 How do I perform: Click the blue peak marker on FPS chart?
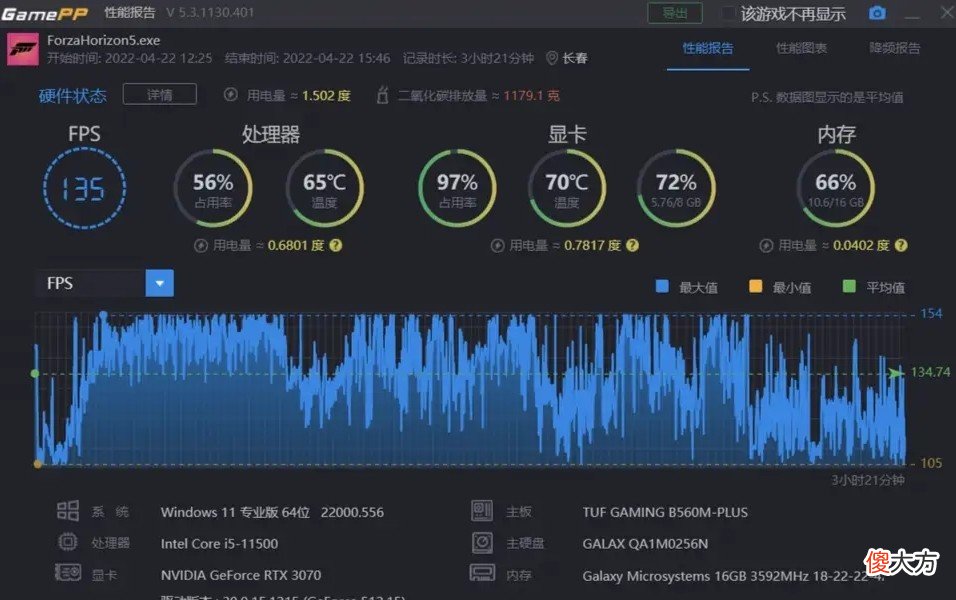[103, 315]
